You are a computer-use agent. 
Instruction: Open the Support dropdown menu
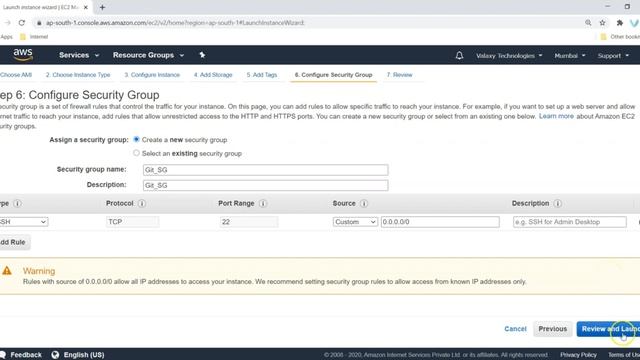613,56
